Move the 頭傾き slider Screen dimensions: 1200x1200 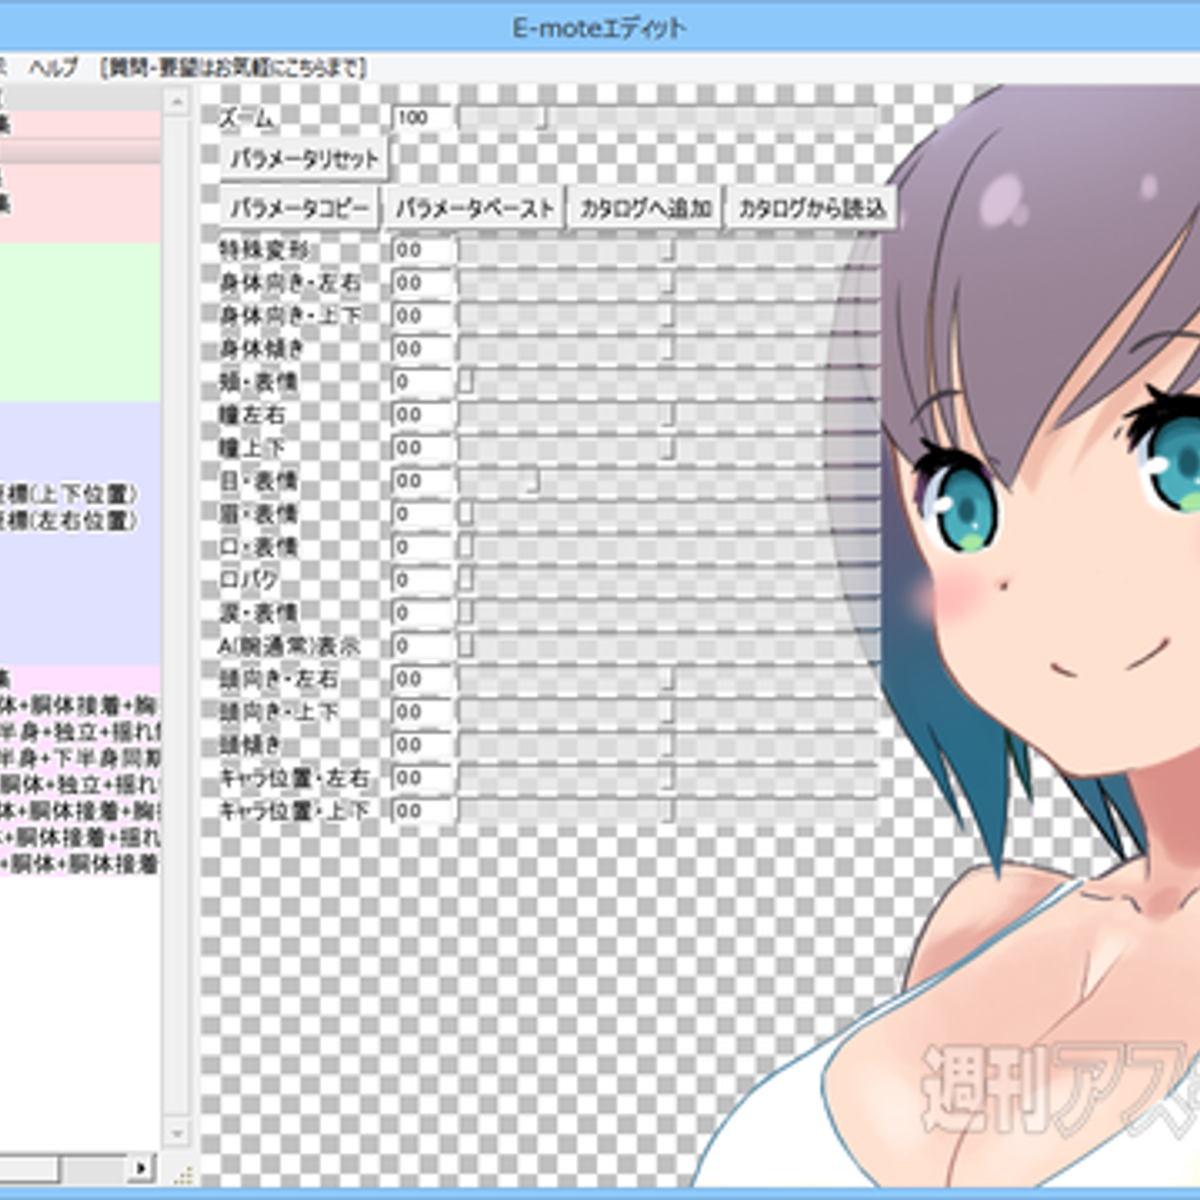tap(668, 745)
